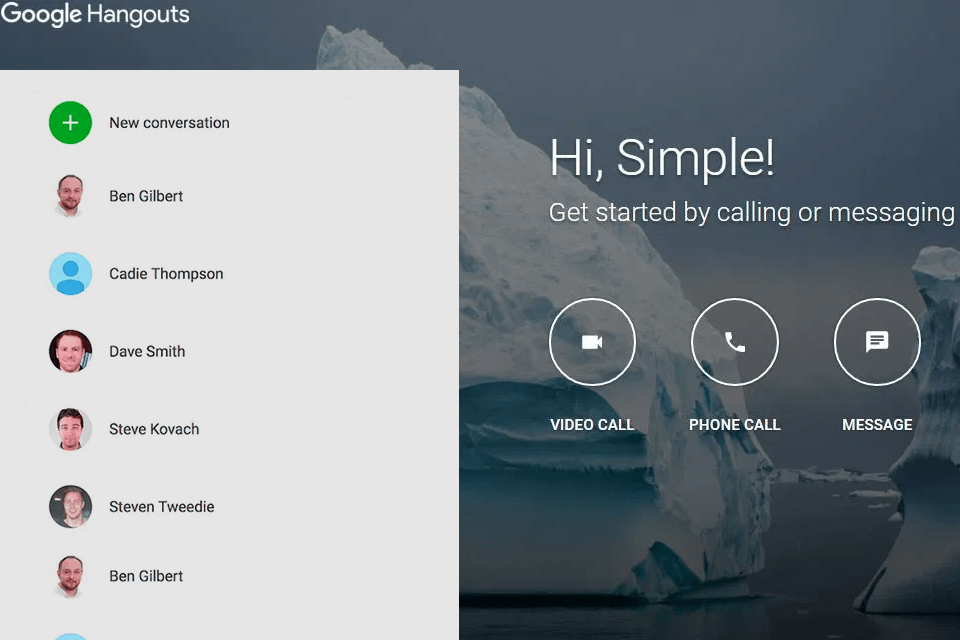Click the Hi, Simple! greeting heading
Image resolution: width=960 pixels, height=640 pixels.
(662, 158)
